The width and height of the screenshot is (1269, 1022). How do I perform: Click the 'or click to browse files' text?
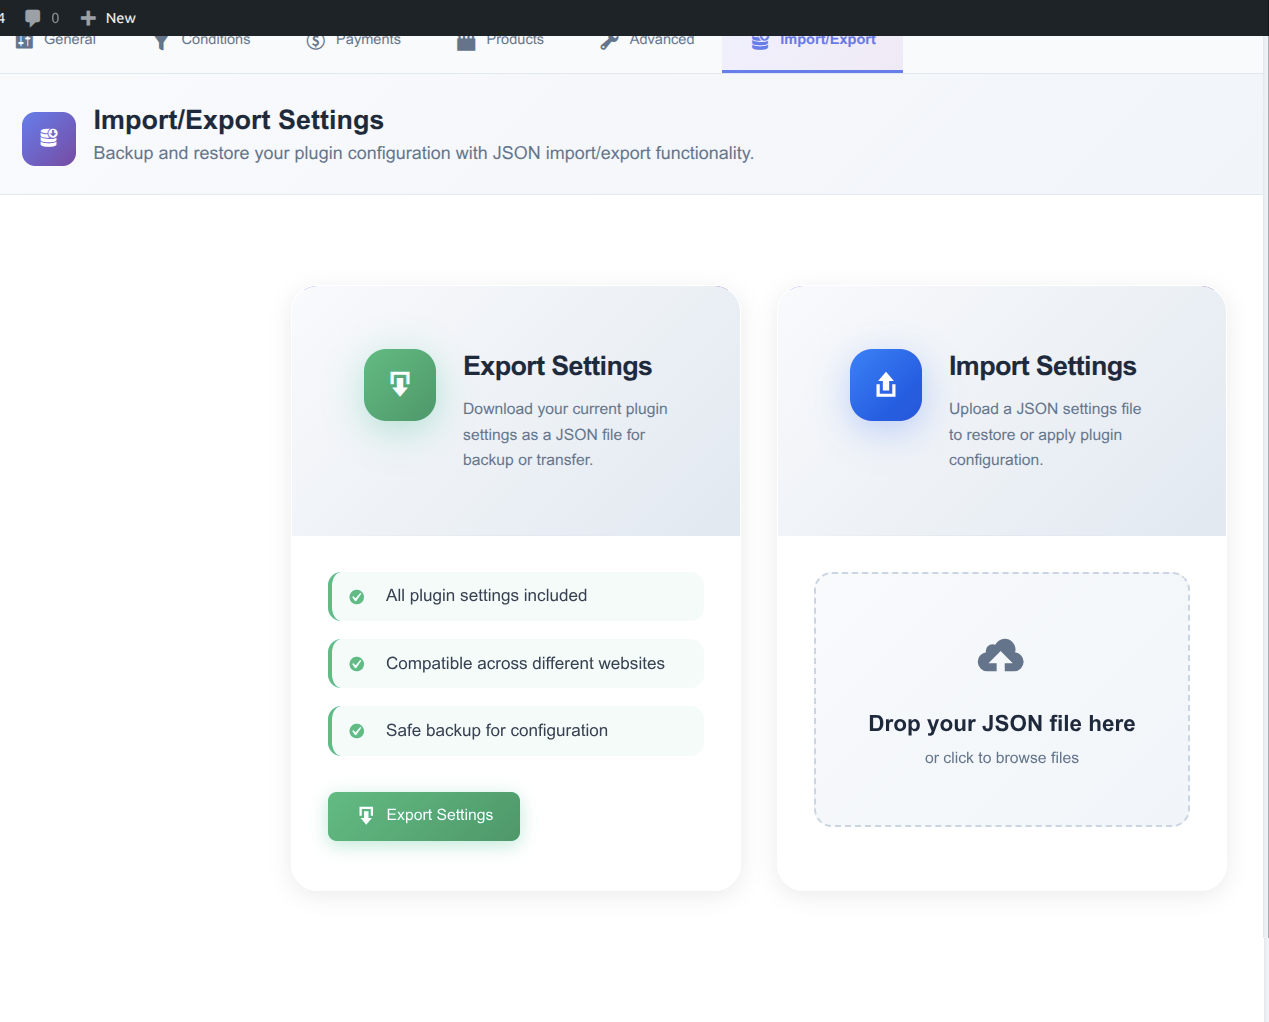(1001, 758)
